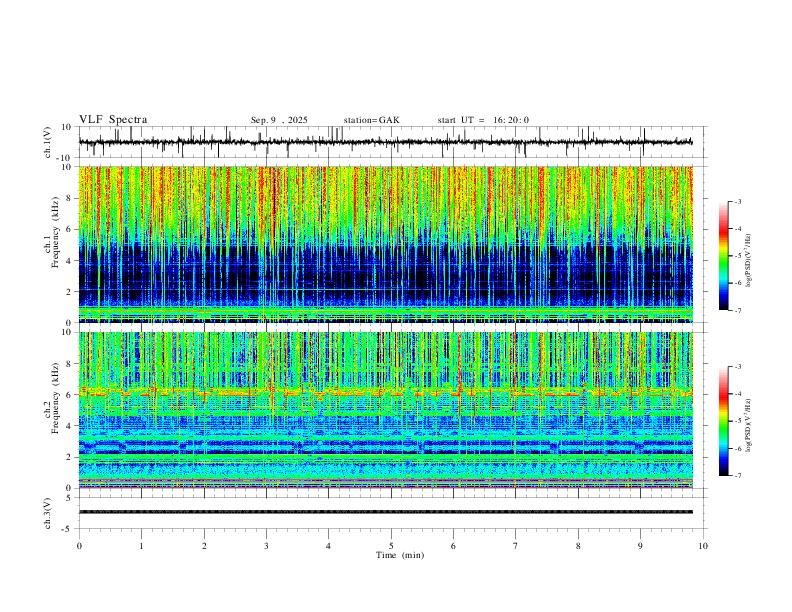Click the ch.2 spectrogram plot

tap(386, 410)
